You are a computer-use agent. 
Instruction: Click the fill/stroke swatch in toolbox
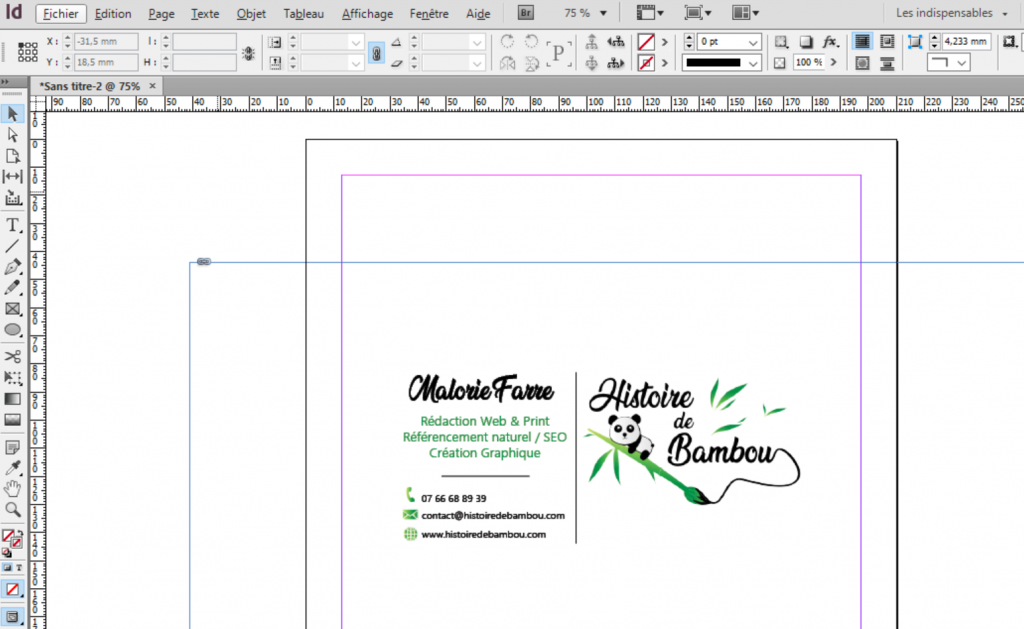click(12, 539)
